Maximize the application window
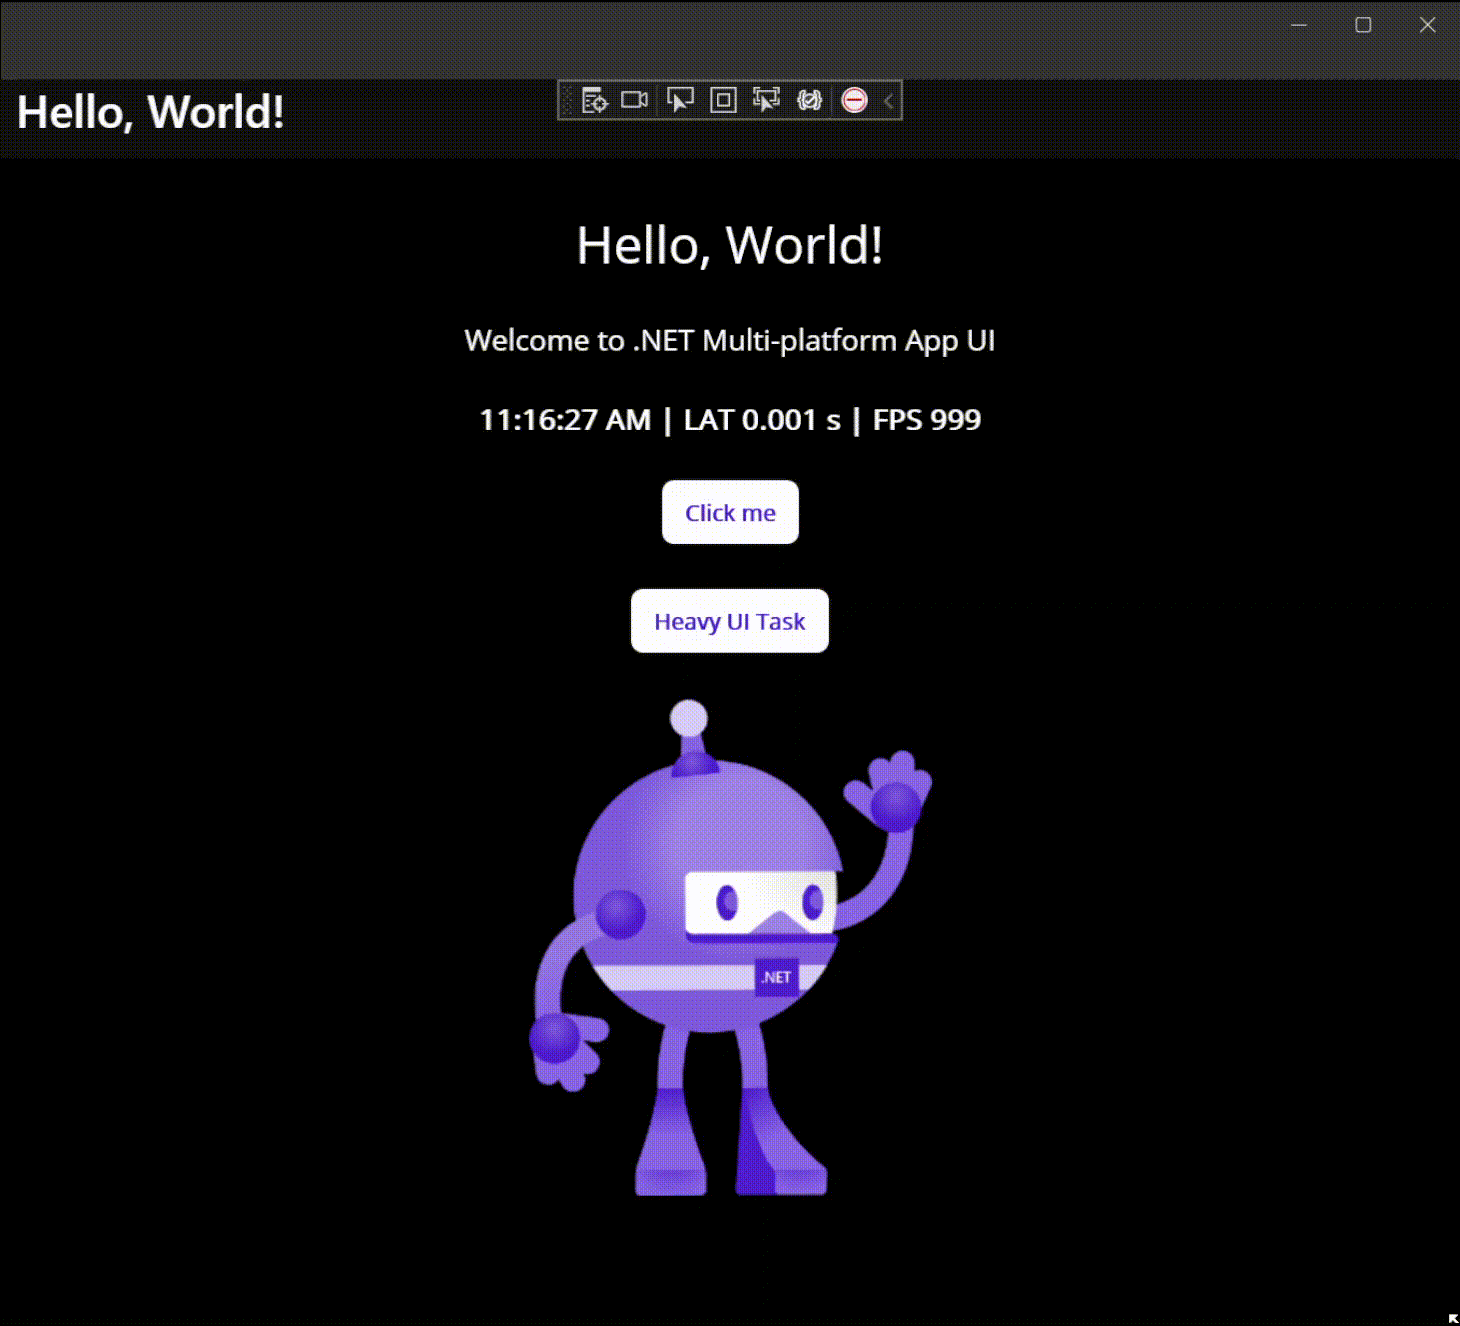The height and width of the screenshot is (1326, 1460). pos(1363,25)
